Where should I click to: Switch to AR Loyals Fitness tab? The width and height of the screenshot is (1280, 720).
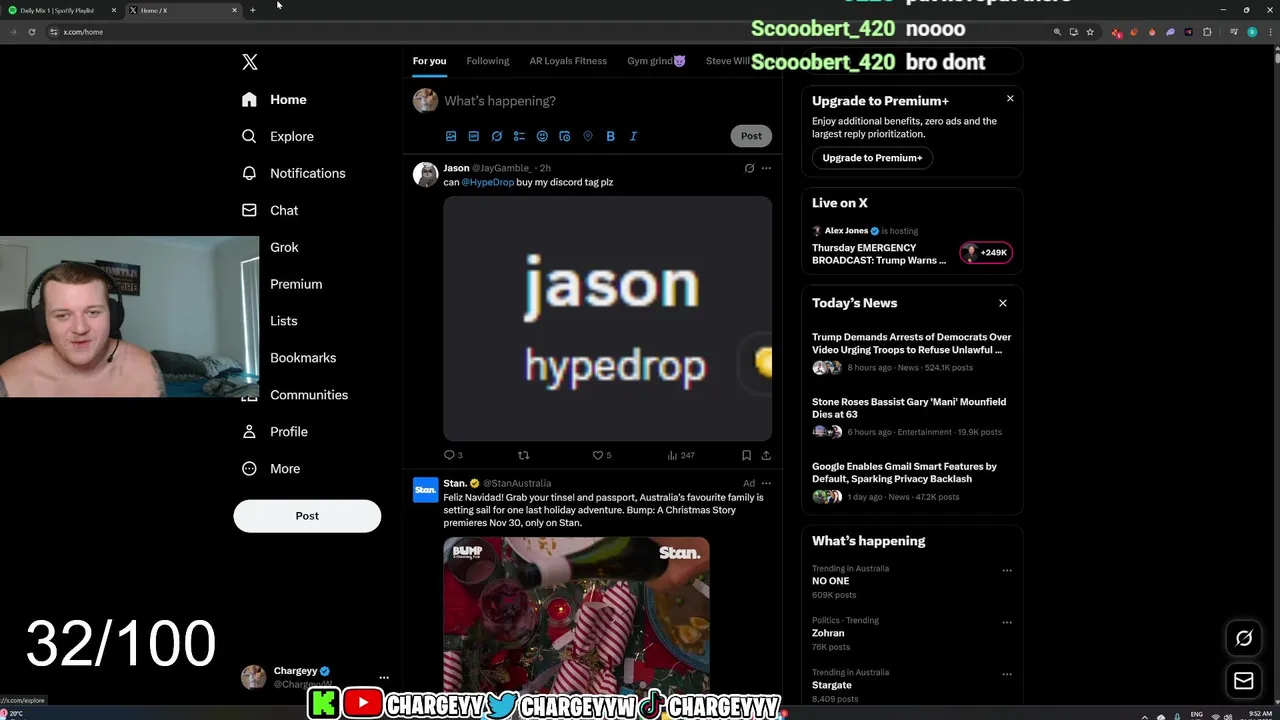[x=568, y=61]
